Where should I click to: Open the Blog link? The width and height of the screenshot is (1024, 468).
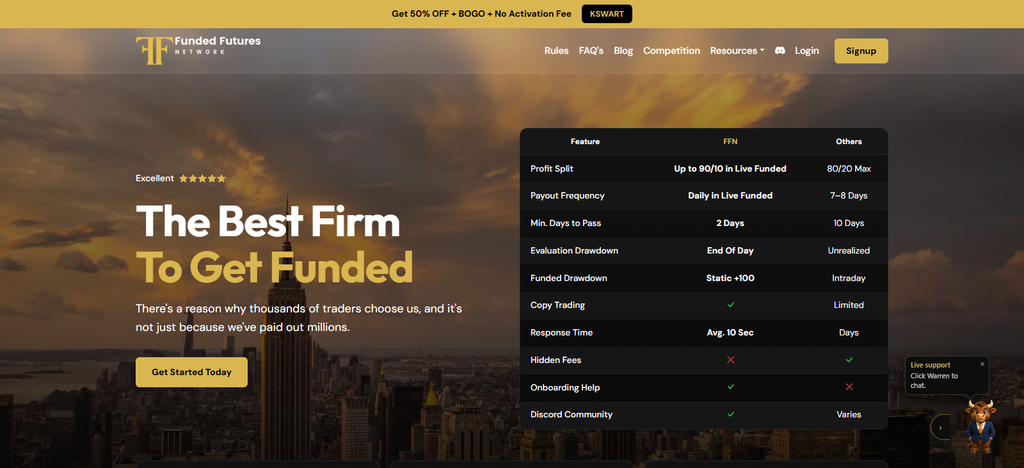click(624, 51)
